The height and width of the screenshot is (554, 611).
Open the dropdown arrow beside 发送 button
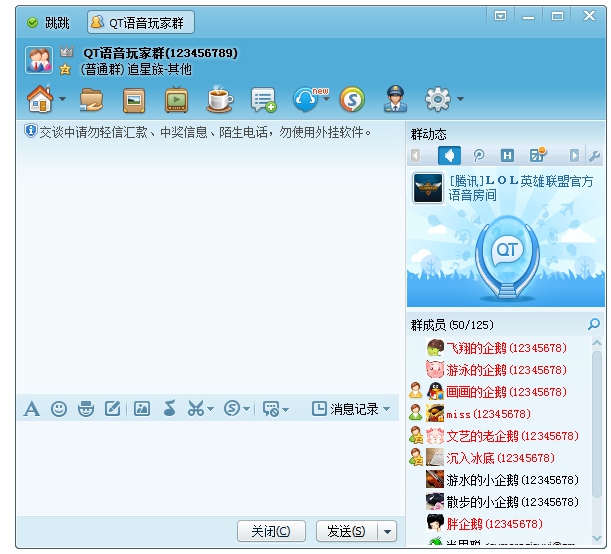point(388,531)
